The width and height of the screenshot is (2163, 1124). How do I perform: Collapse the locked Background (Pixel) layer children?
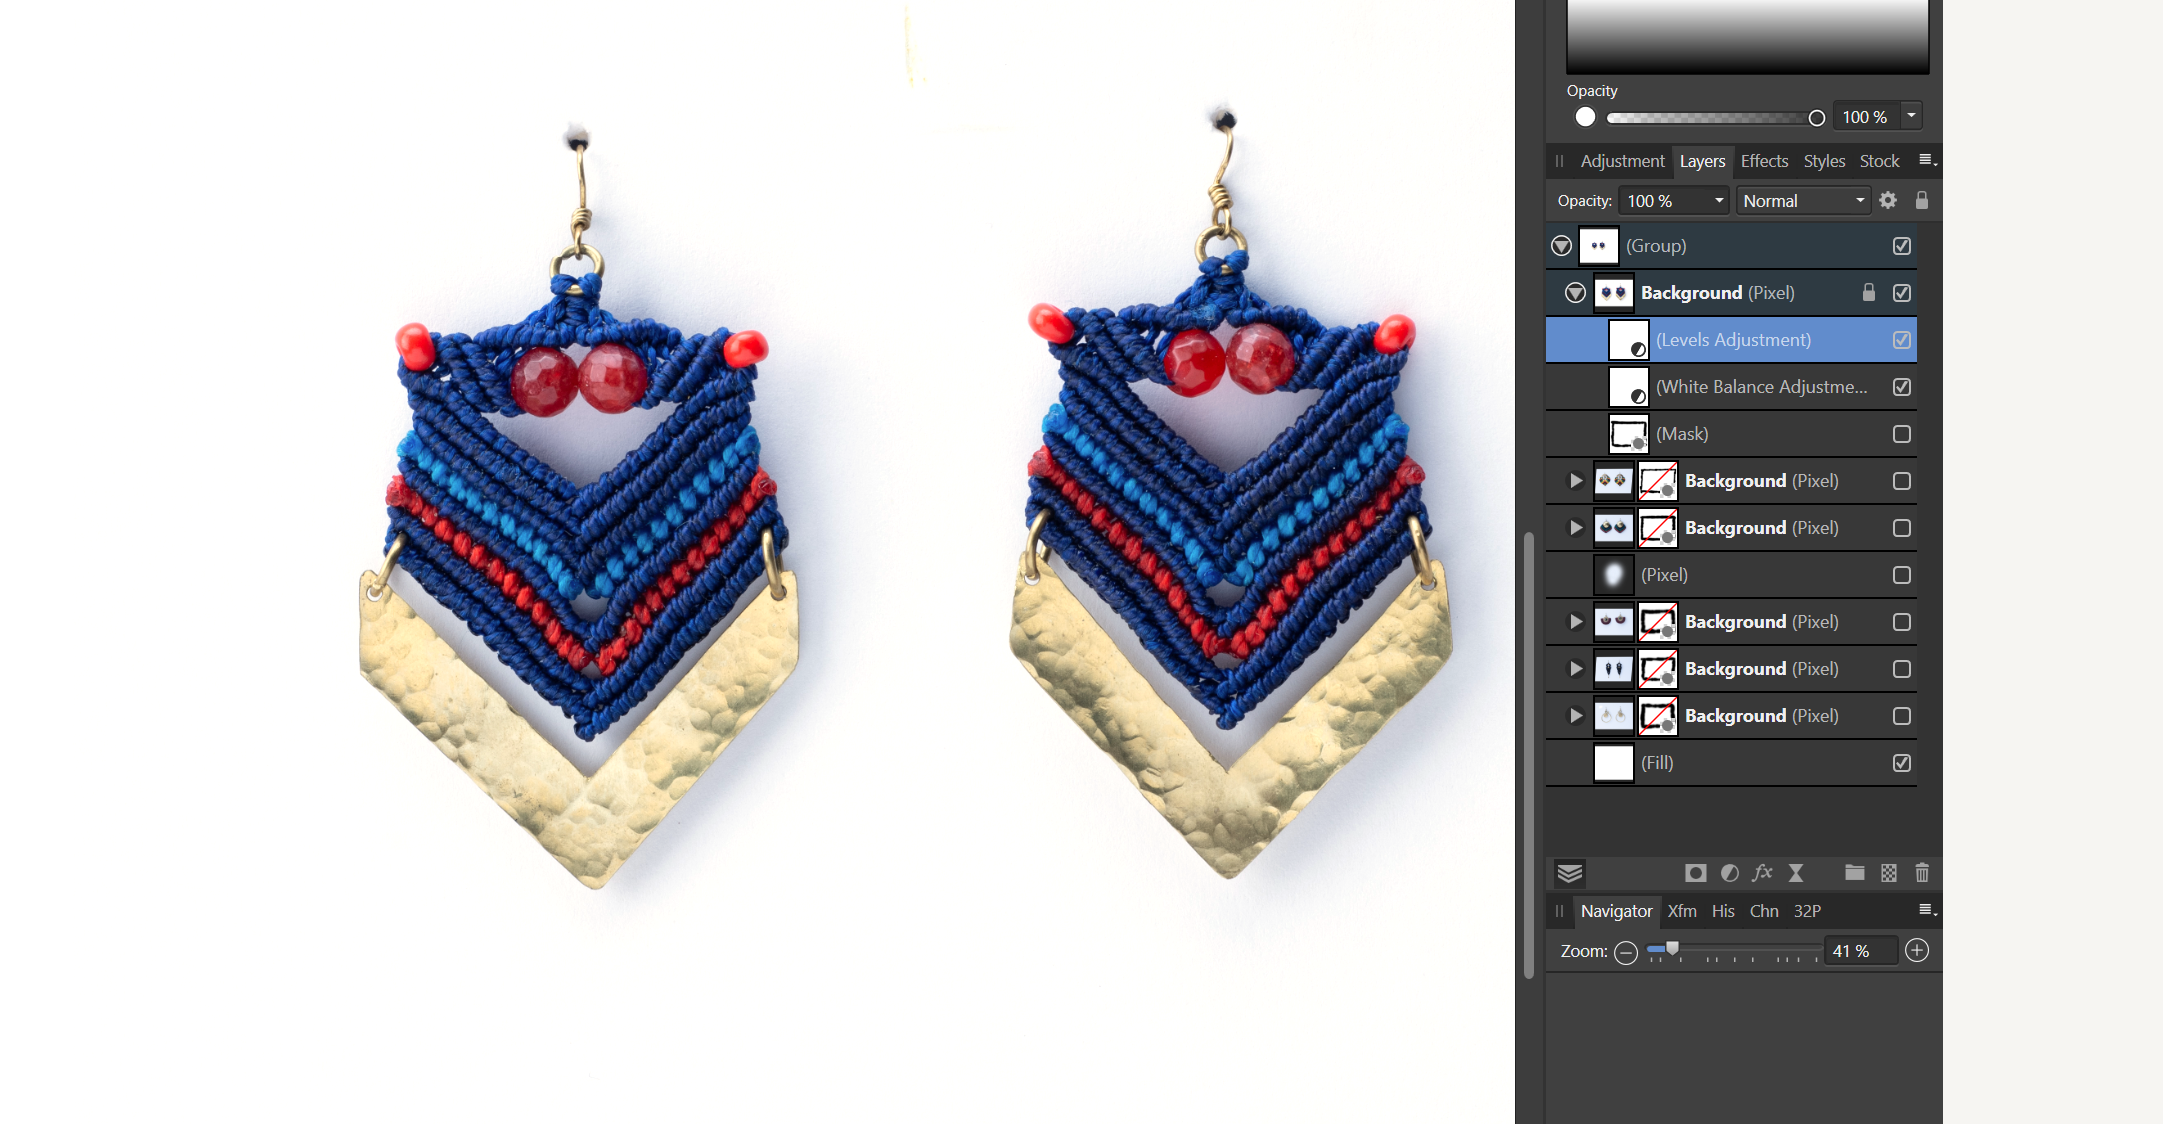(x=1575, y=293)
